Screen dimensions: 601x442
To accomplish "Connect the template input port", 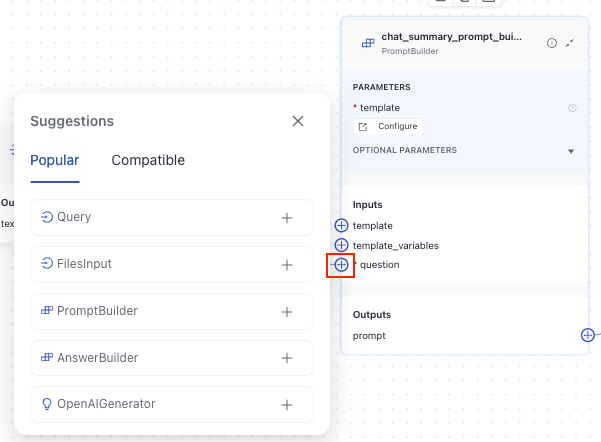I will point(341,225).
